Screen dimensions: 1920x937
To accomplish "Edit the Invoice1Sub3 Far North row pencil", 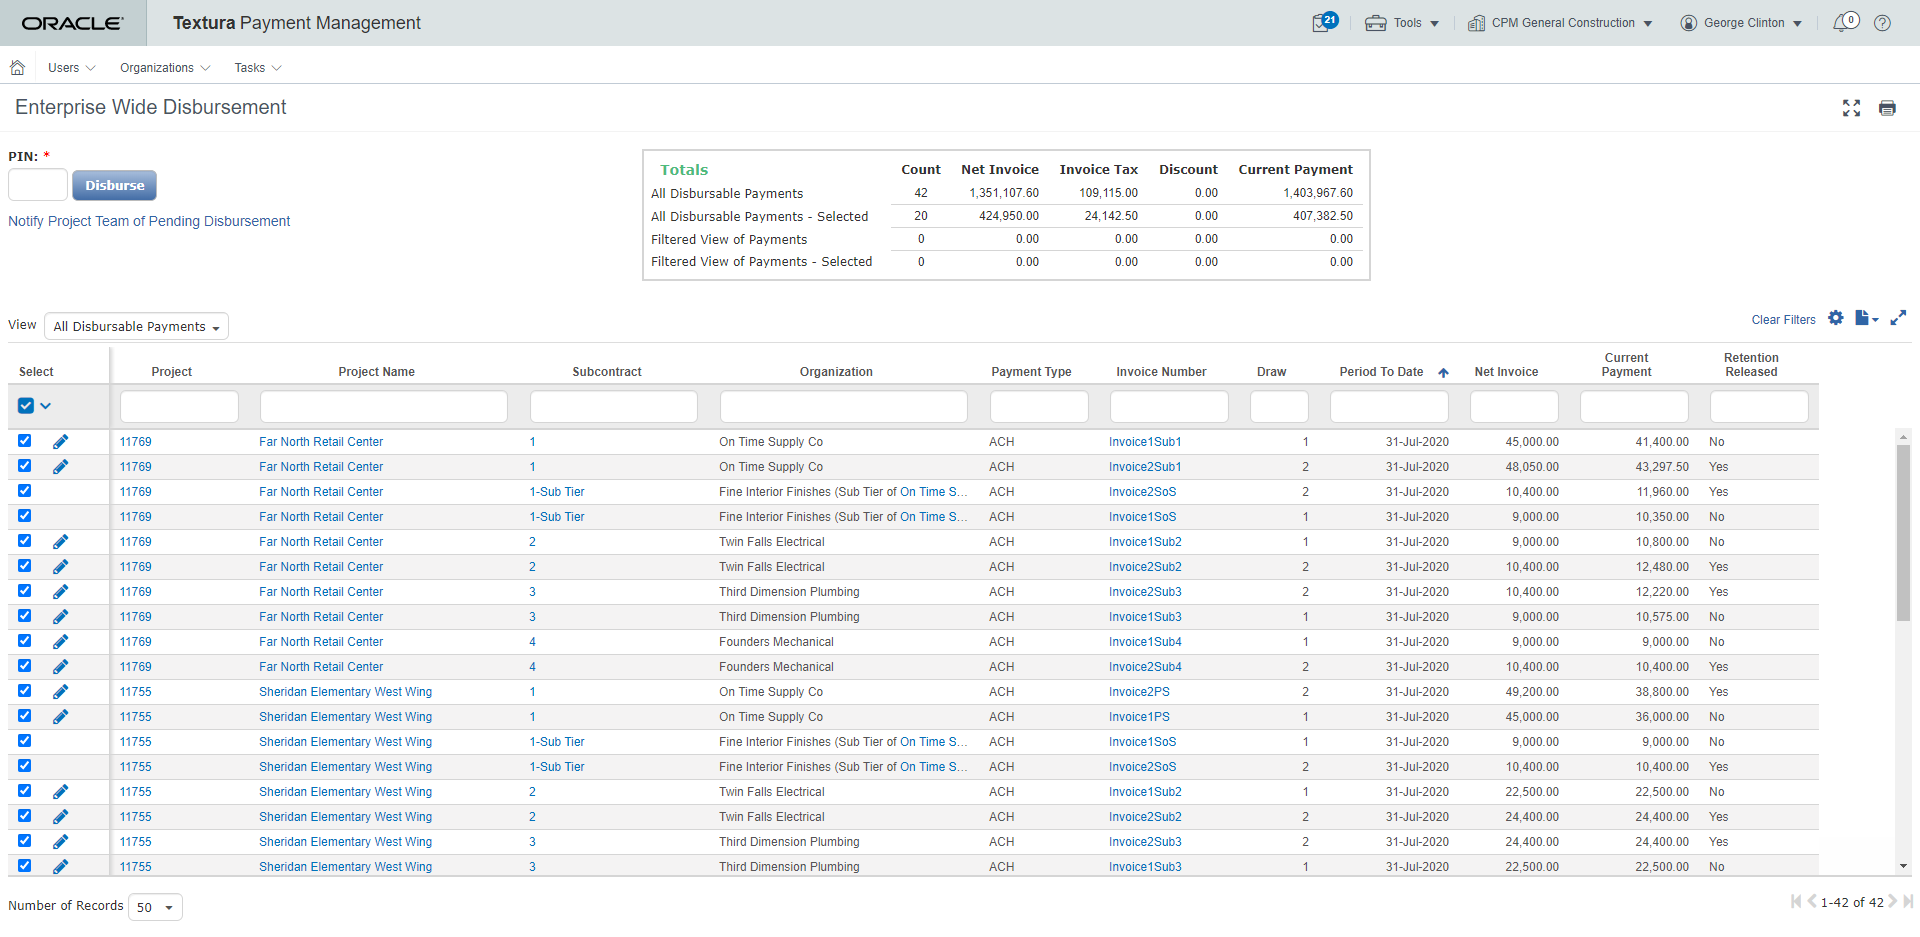I will pyautogui.click(x=60, y=617).
